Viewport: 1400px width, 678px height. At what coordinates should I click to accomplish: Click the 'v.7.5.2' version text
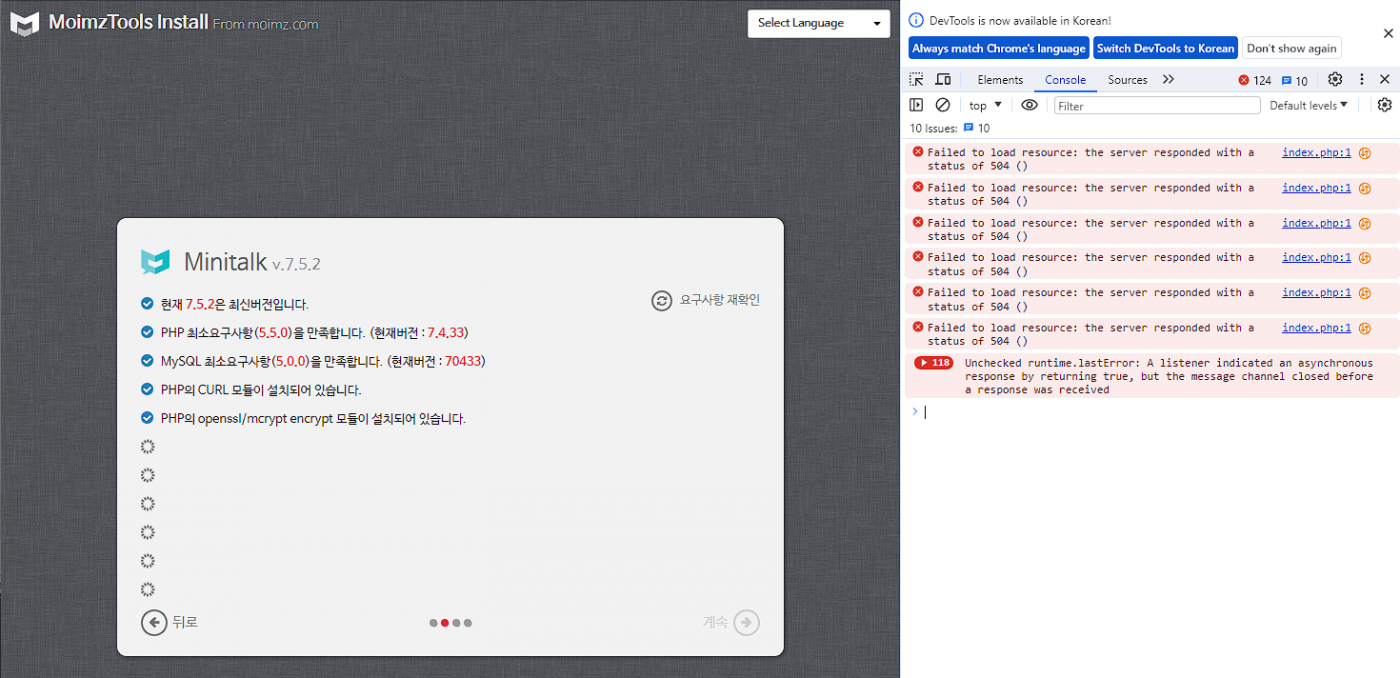pyautogui.click(x=296, y=265)
